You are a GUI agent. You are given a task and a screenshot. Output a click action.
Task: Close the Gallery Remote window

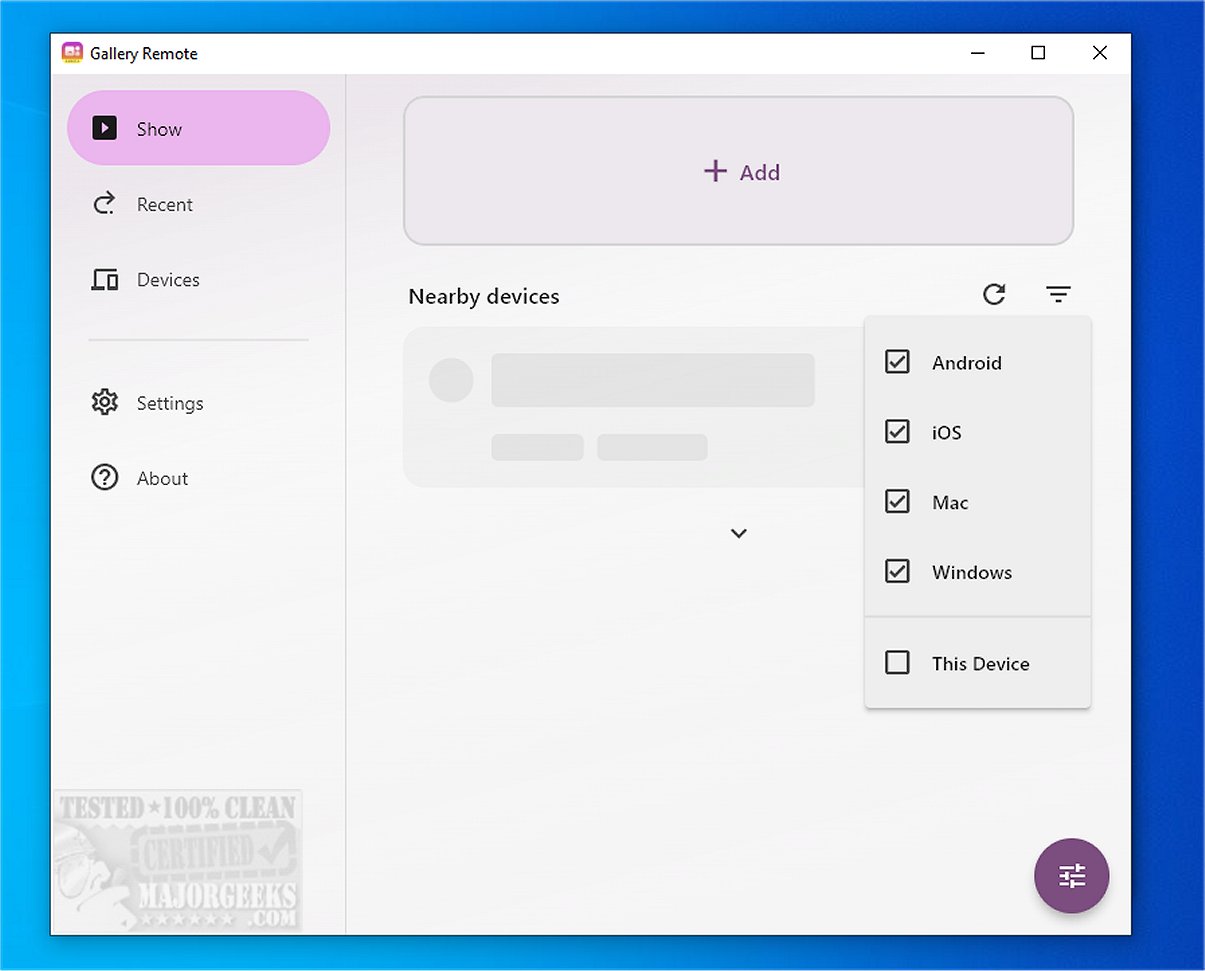[1100, 53]
